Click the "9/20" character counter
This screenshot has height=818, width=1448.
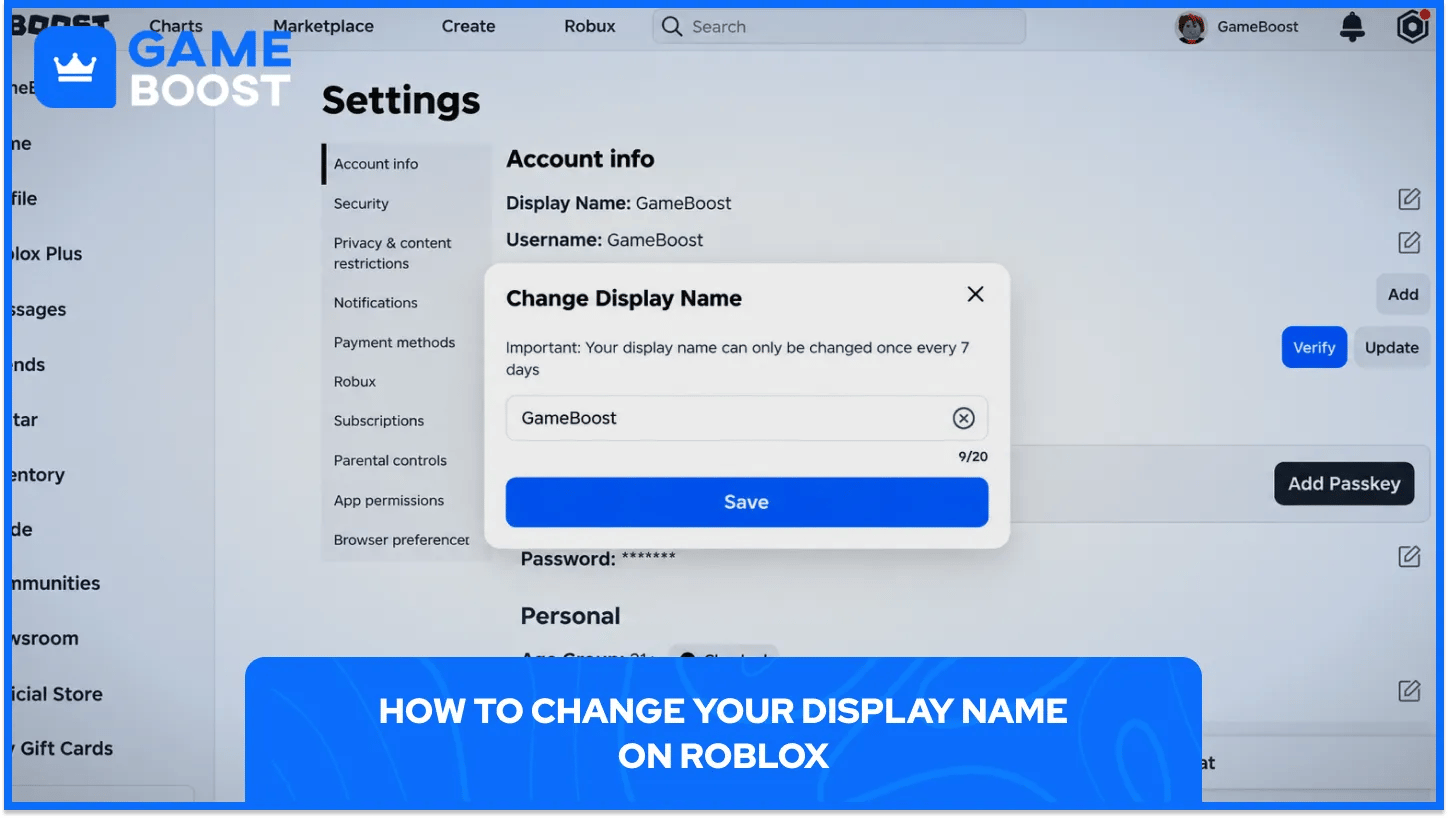tap(973, 456)
